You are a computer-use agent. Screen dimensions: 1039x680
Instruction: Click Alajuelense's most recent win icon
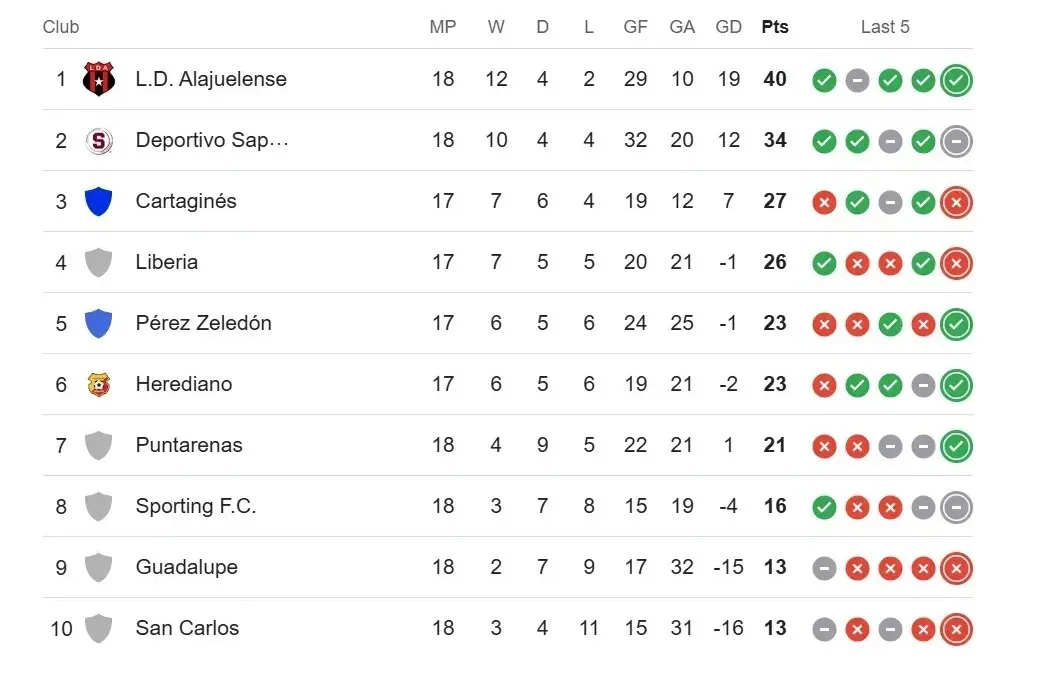click(x=956, y=80)
